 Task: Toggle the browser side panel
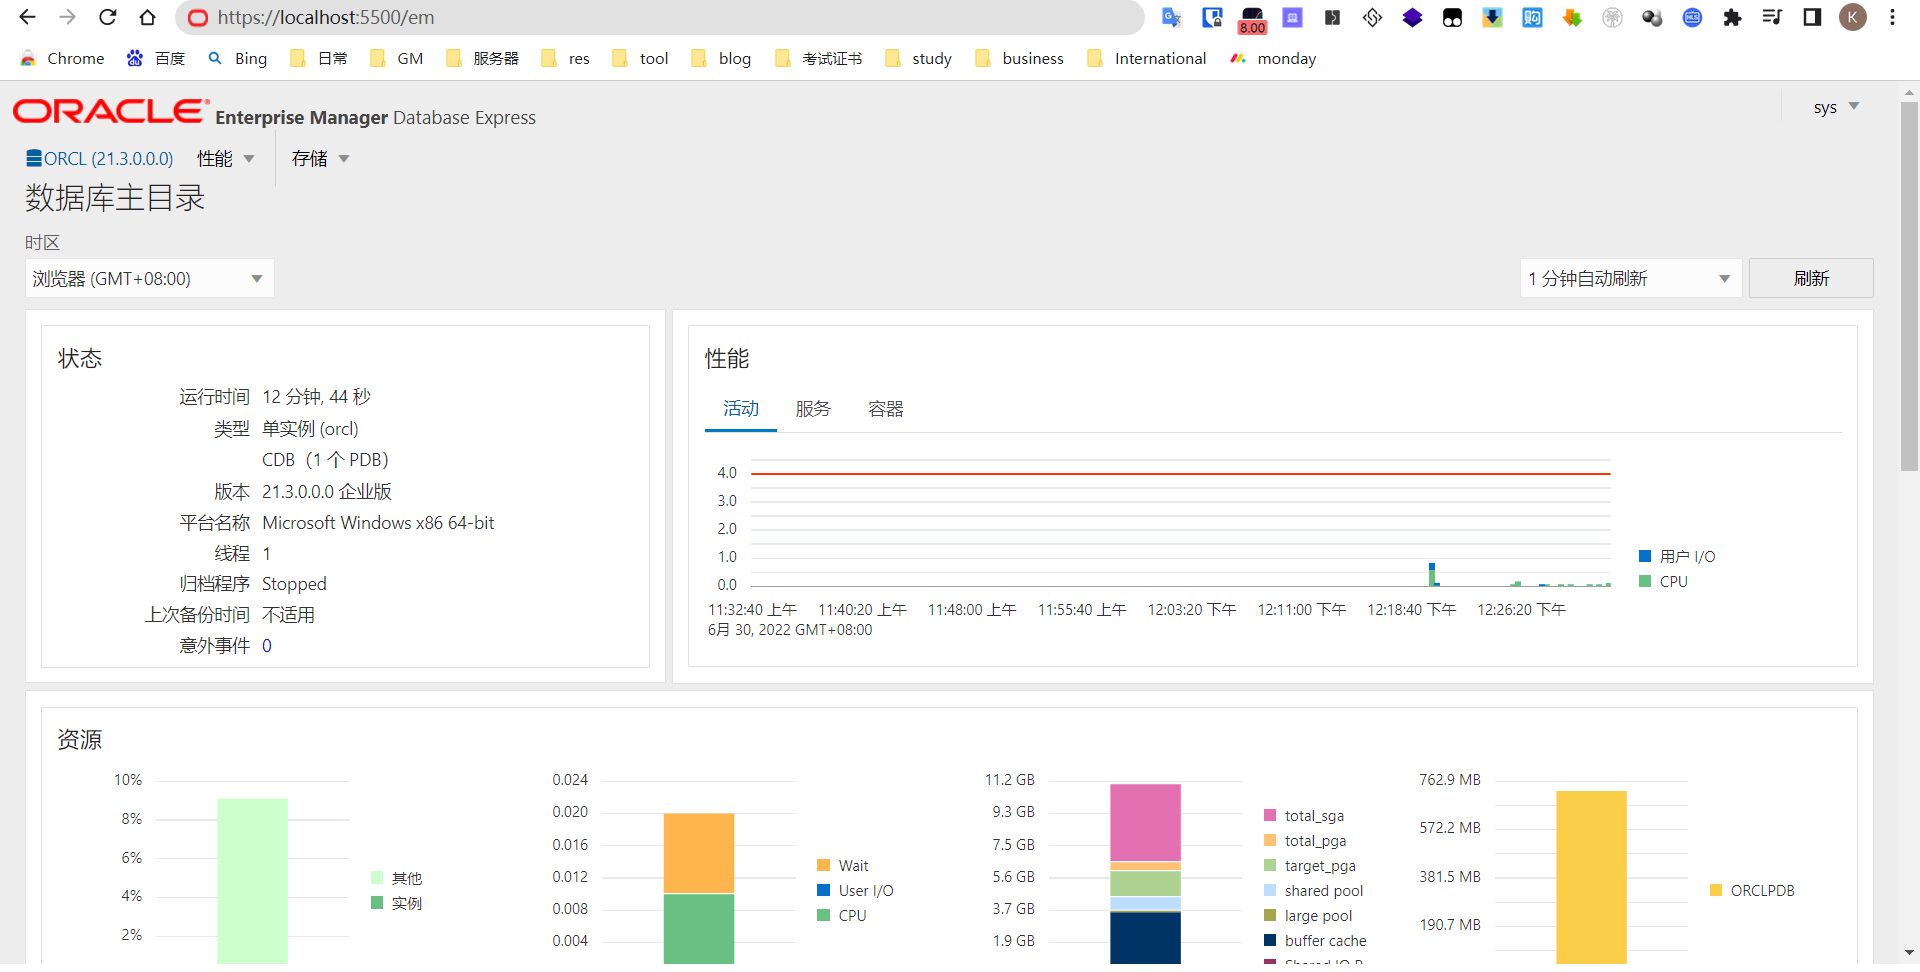[x=1812, y=17]
